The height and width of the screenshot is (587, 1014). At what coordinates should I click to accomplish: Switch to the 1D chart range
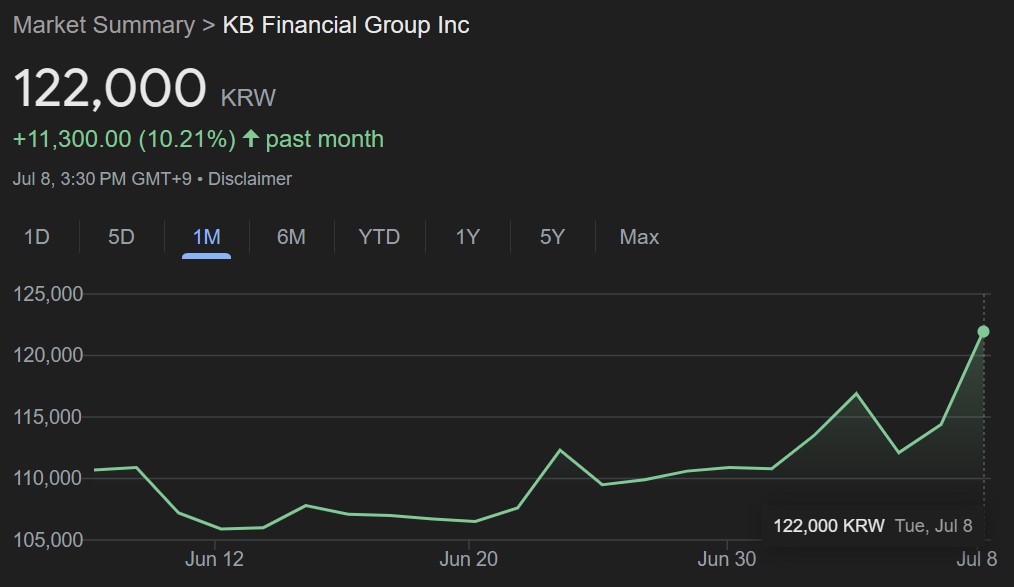(37, 237)
